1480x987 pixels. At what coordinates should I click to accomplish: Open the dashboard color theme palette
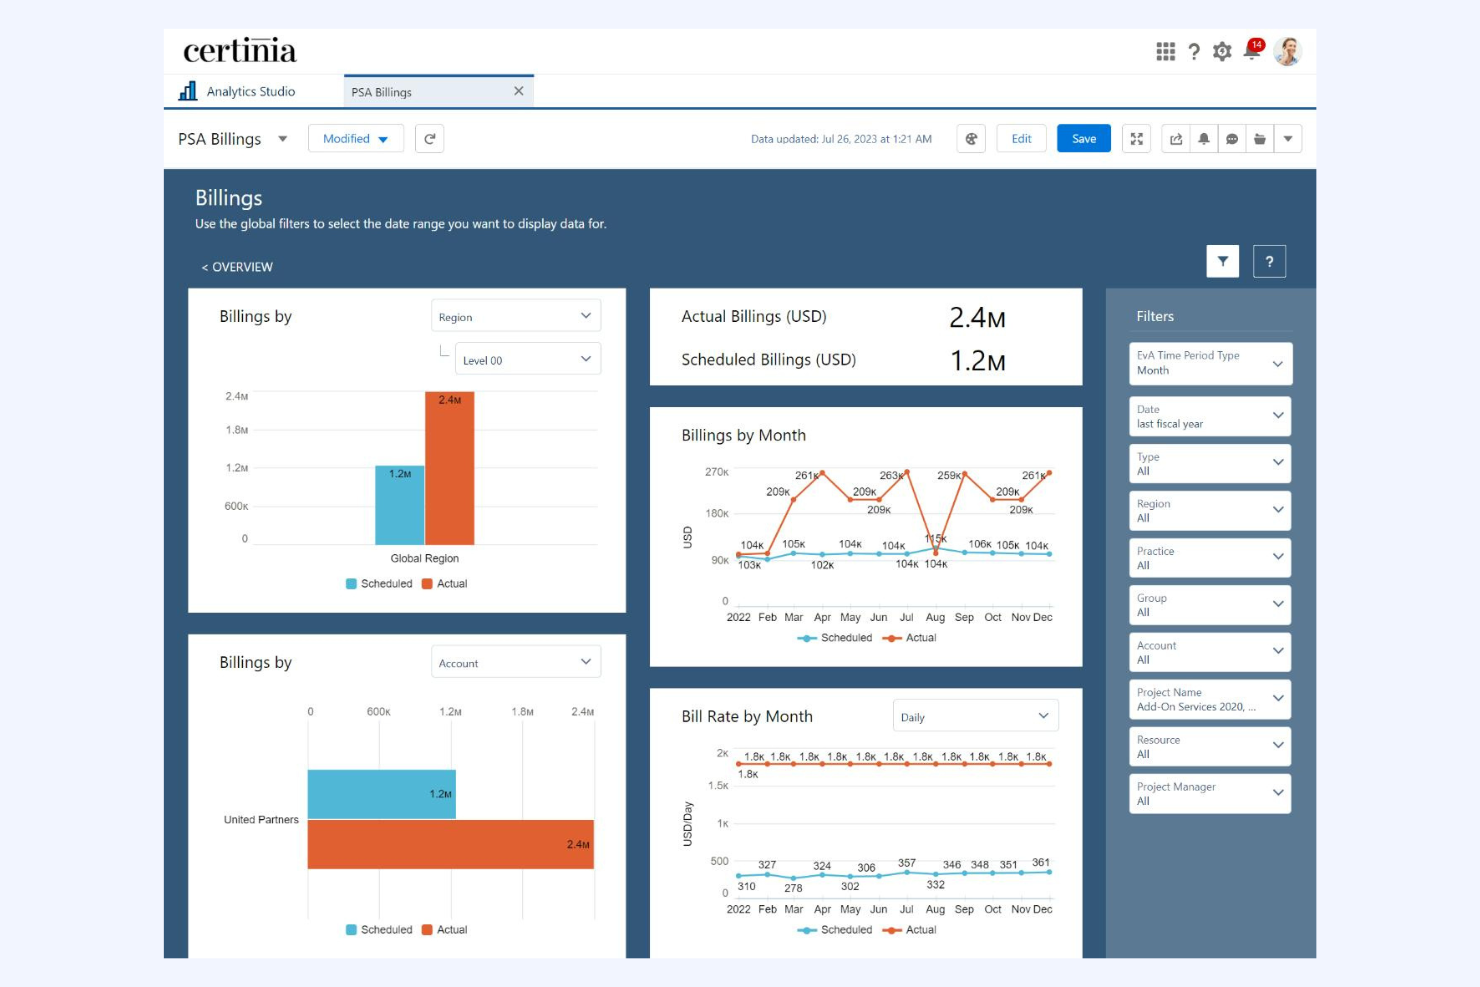pyautogui.click(x=971, y=138)
